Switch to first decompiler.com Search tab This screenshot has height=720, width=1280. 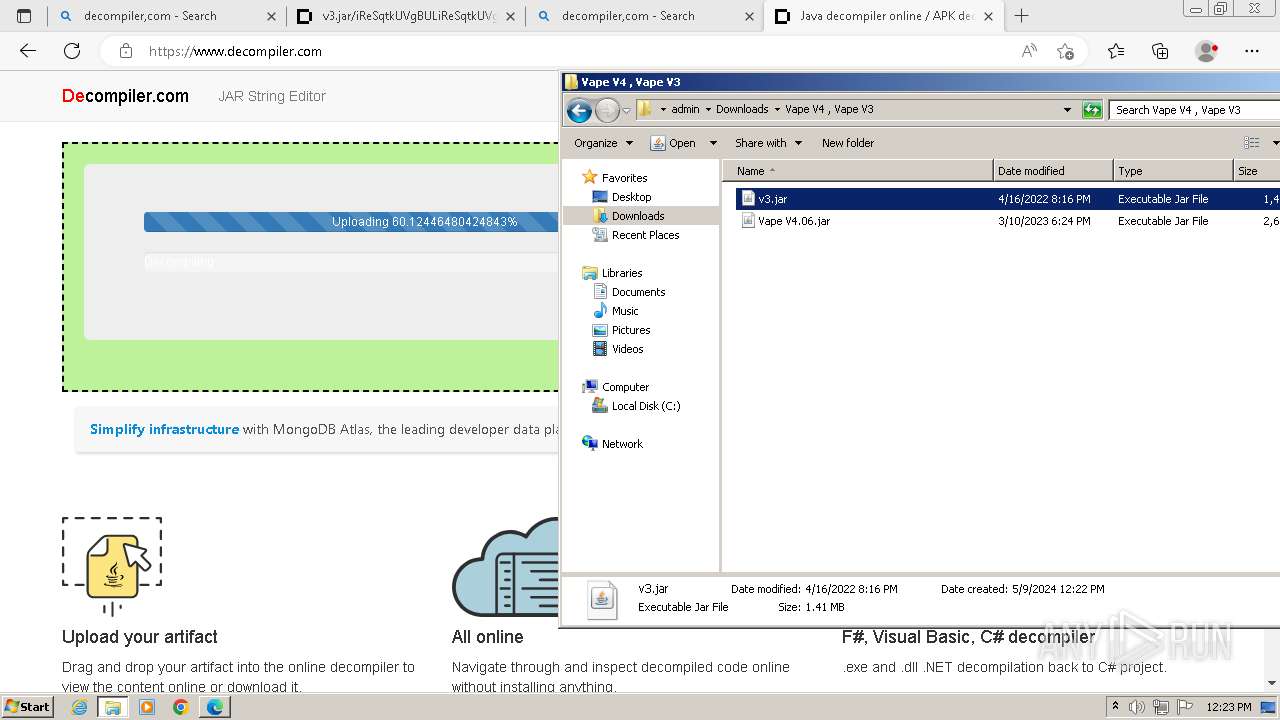pos(166,16)
